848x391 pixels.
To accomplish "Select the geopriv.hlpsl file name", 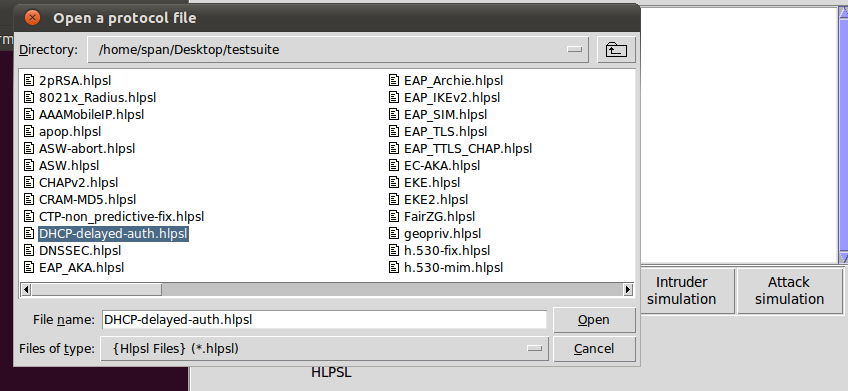I will click(x=442, y=234).
